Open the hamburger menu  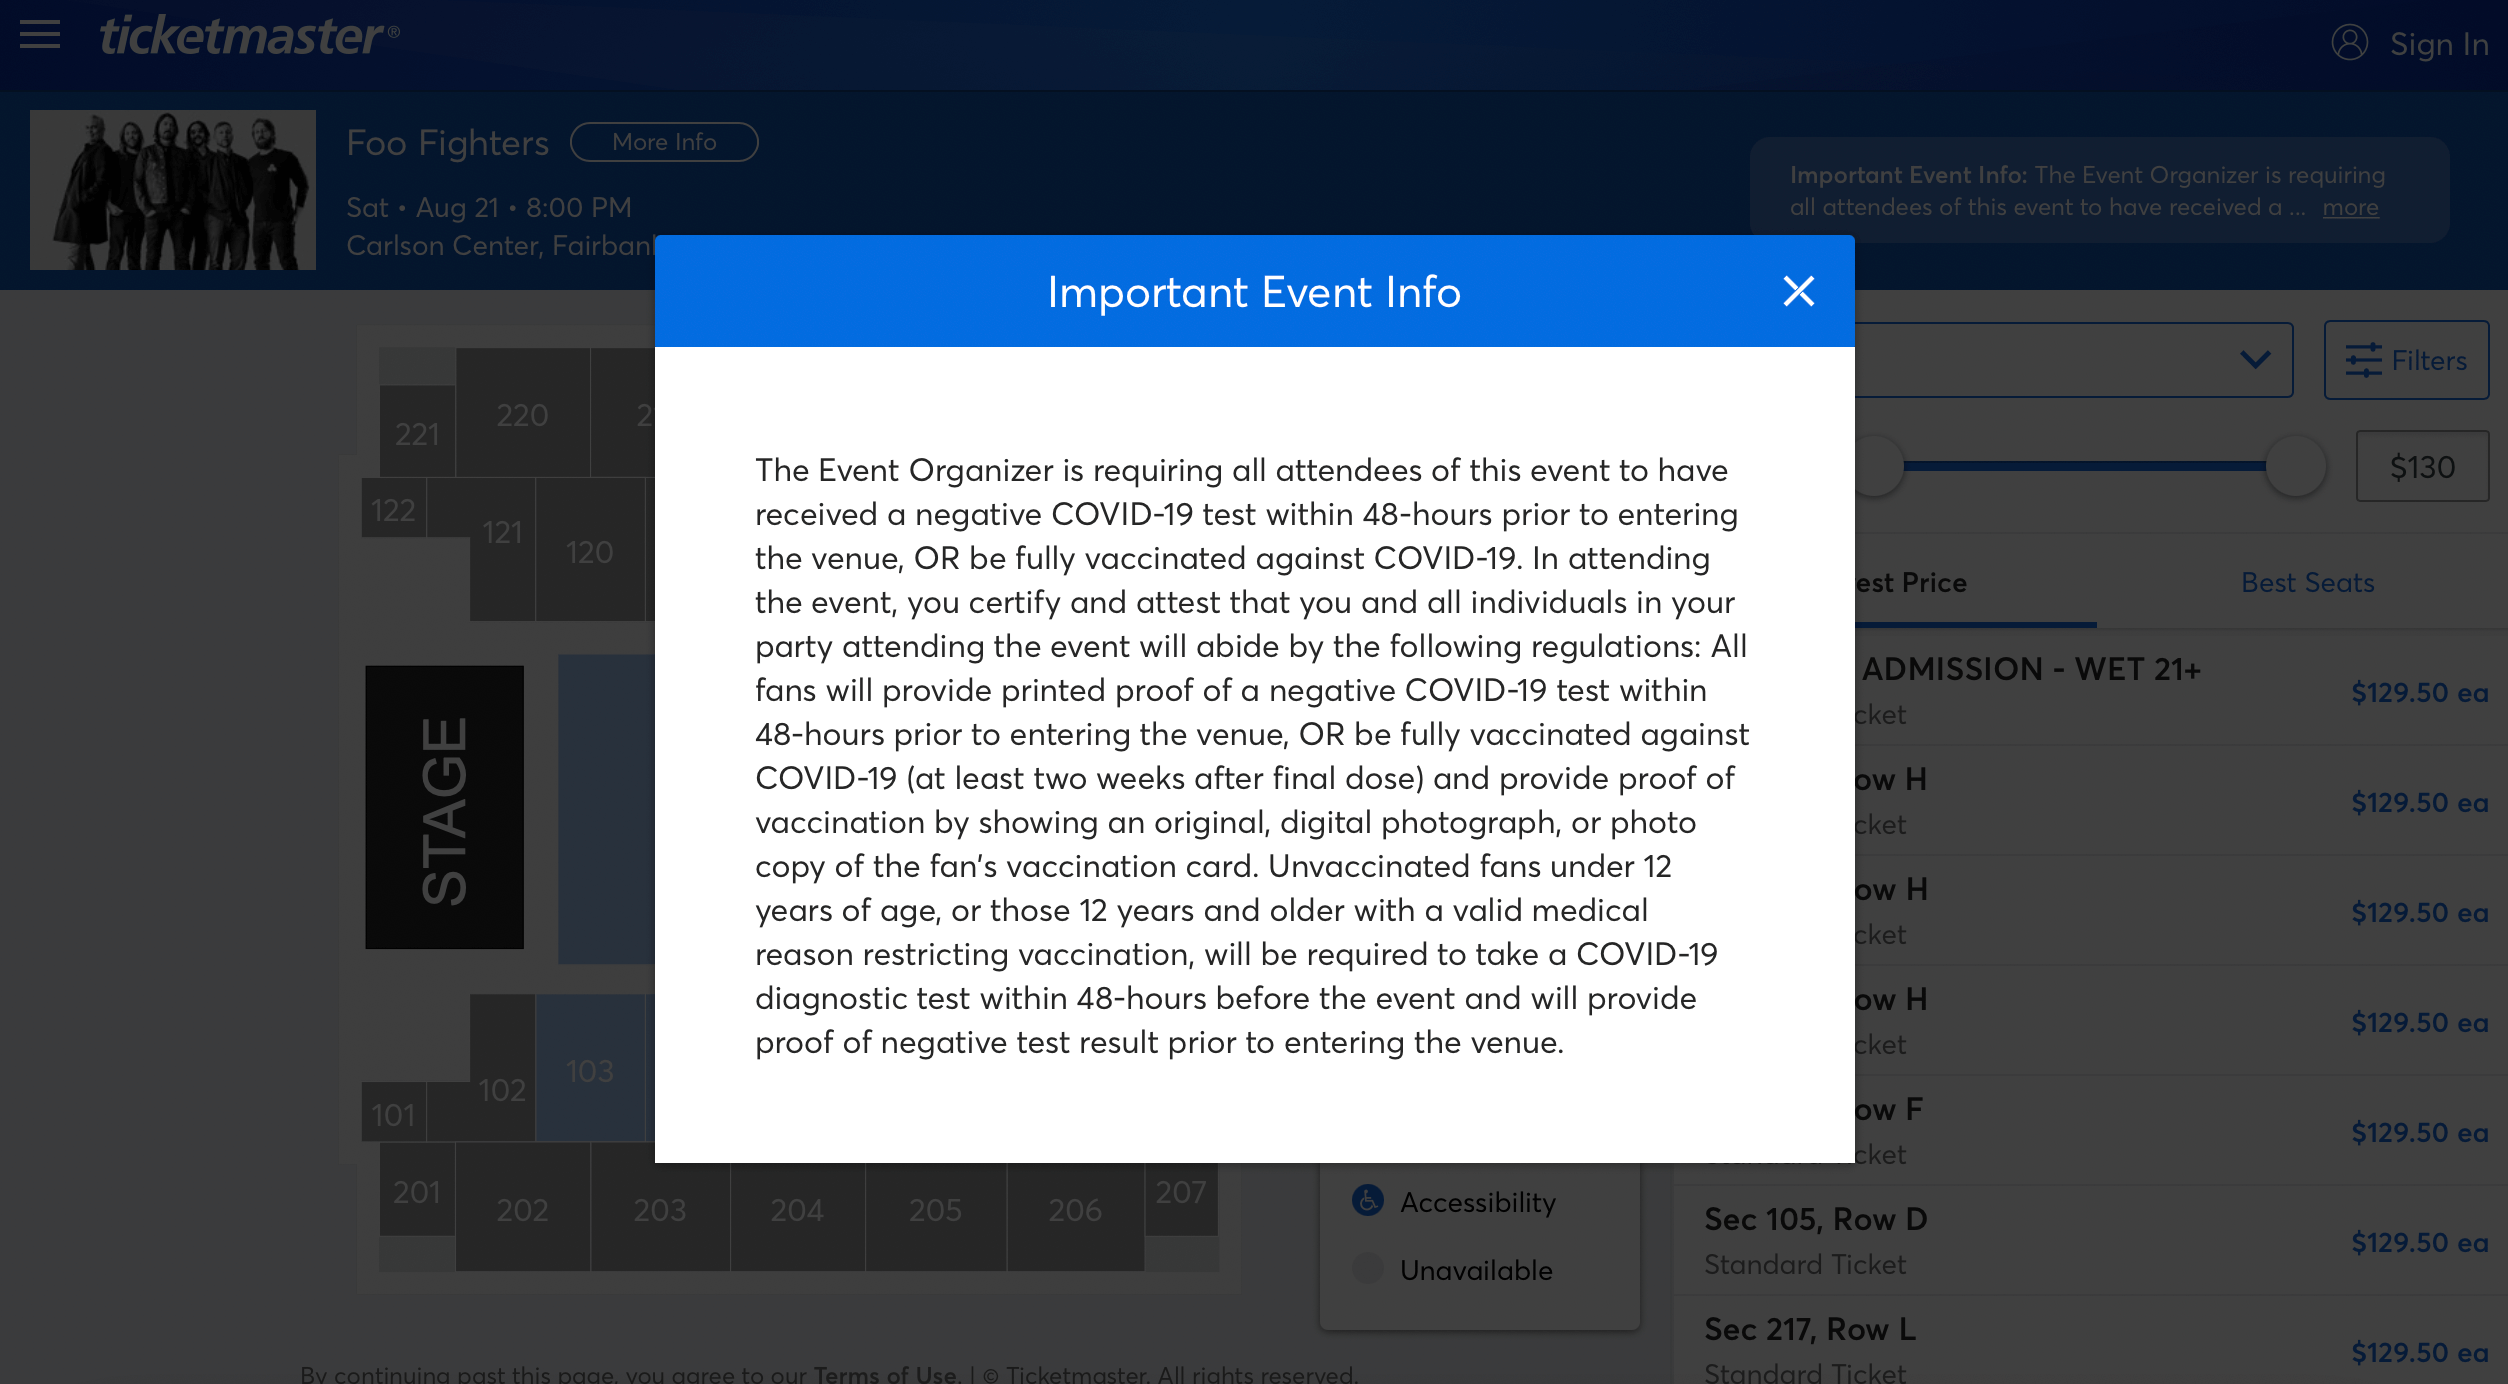pos(40,35)
